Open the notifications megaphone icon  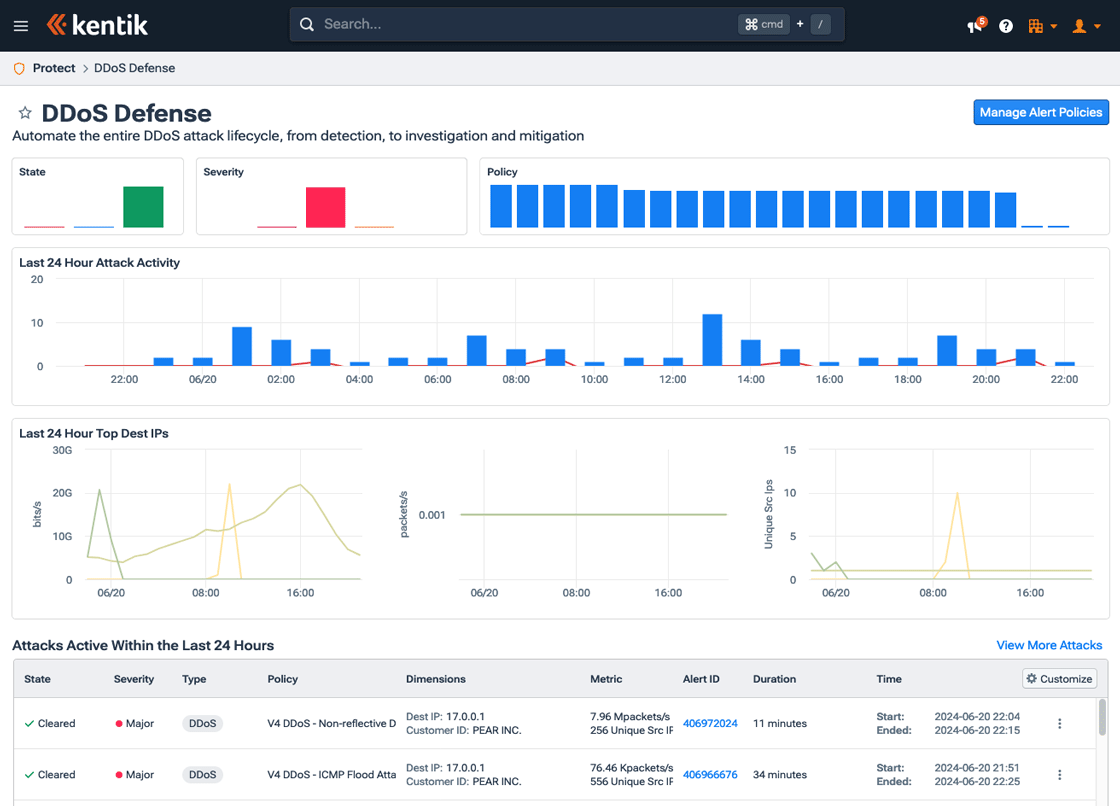point(972,25)
